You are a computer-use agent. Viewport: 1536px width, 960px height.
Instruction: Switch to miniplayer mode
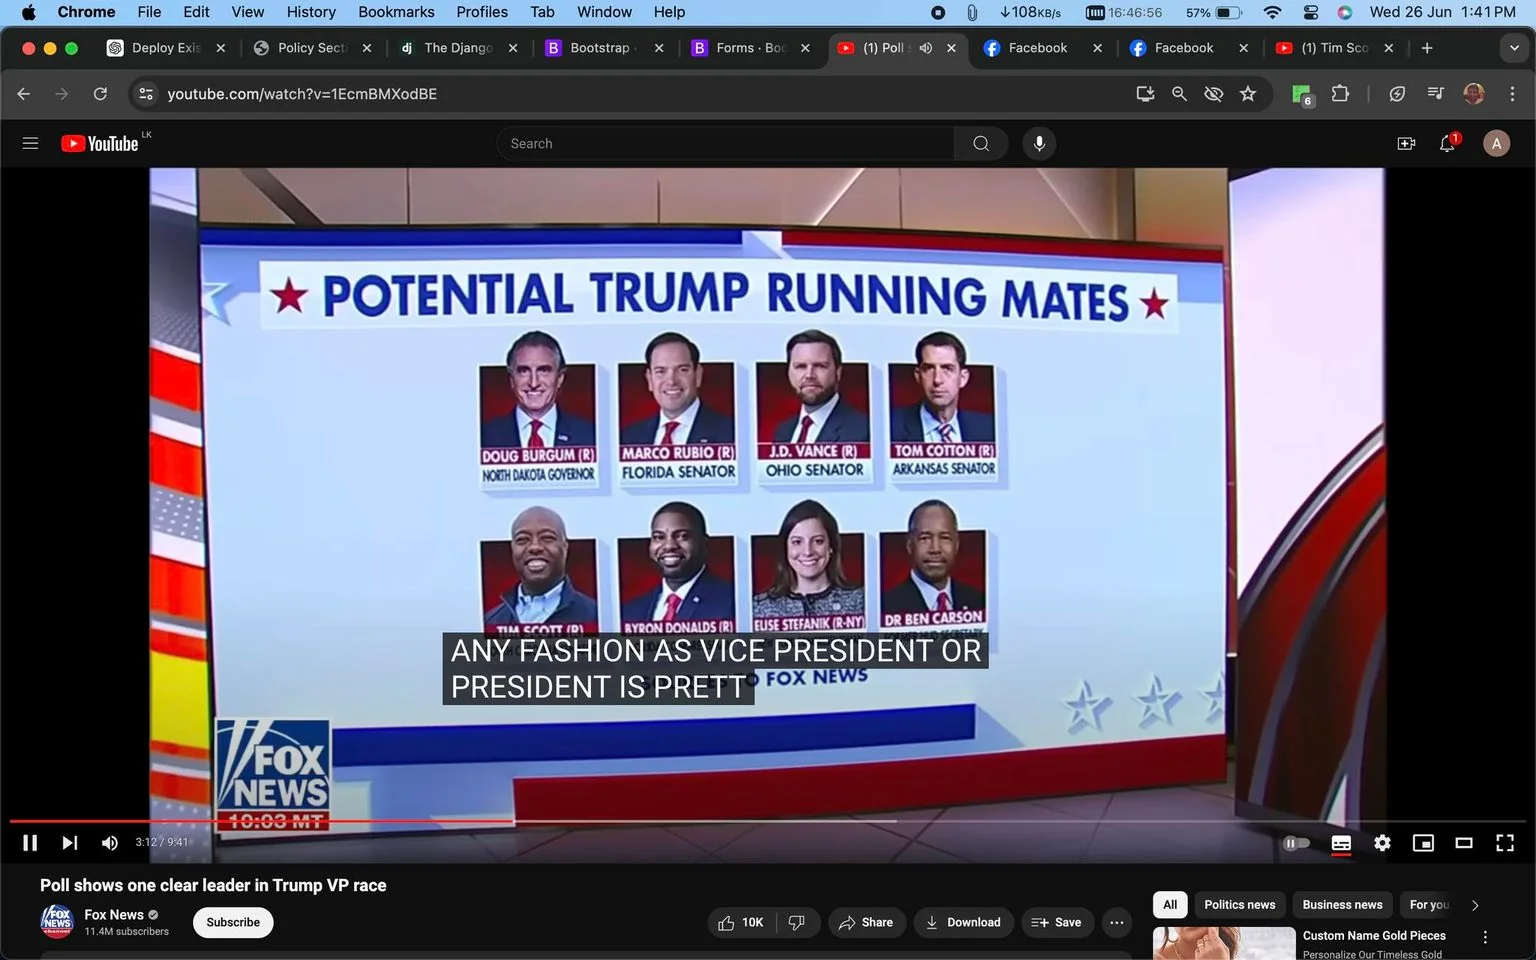(x=1423, y=843)
